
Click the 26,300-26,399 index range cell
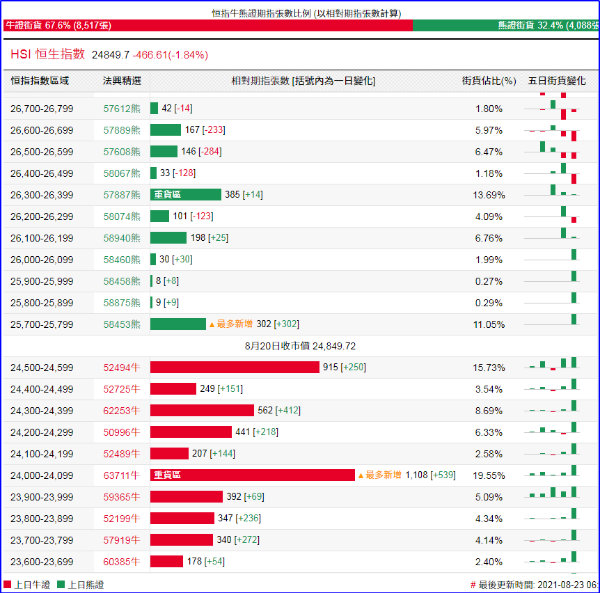pos(42,195)
